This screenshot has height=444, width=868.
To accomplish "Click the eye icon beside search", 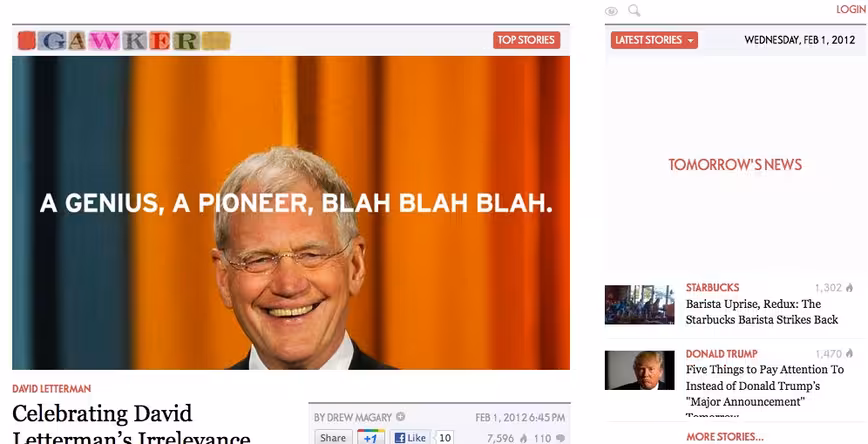I will point(611,11).
